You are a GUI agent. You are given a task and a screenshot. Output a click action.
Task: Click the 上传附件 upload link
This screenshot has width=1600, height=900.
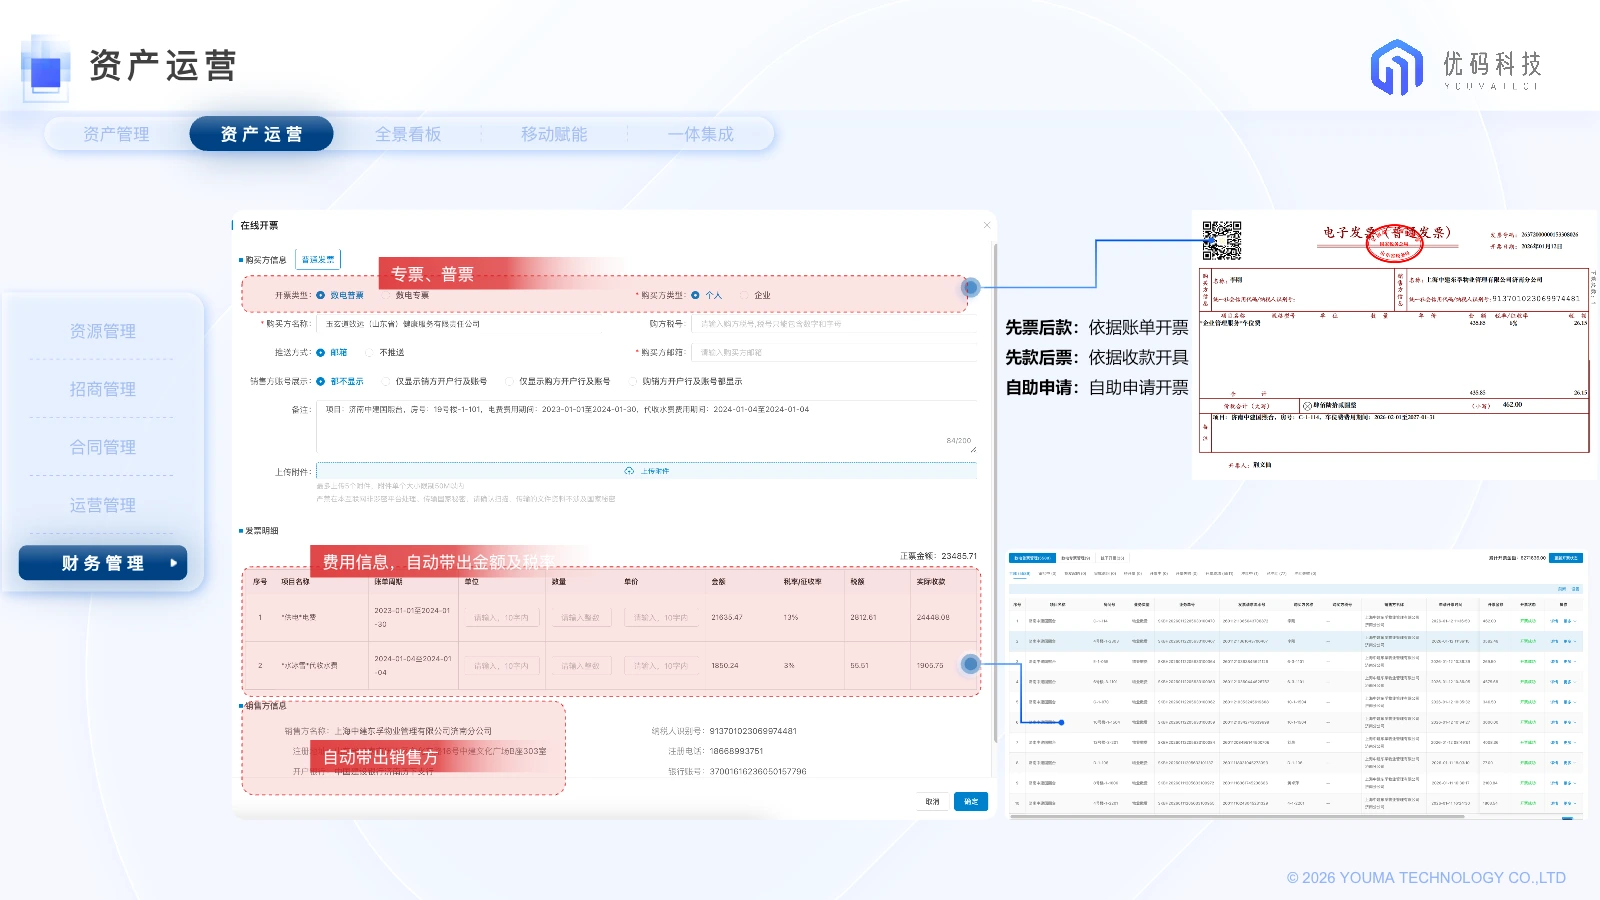coord(655,471)
